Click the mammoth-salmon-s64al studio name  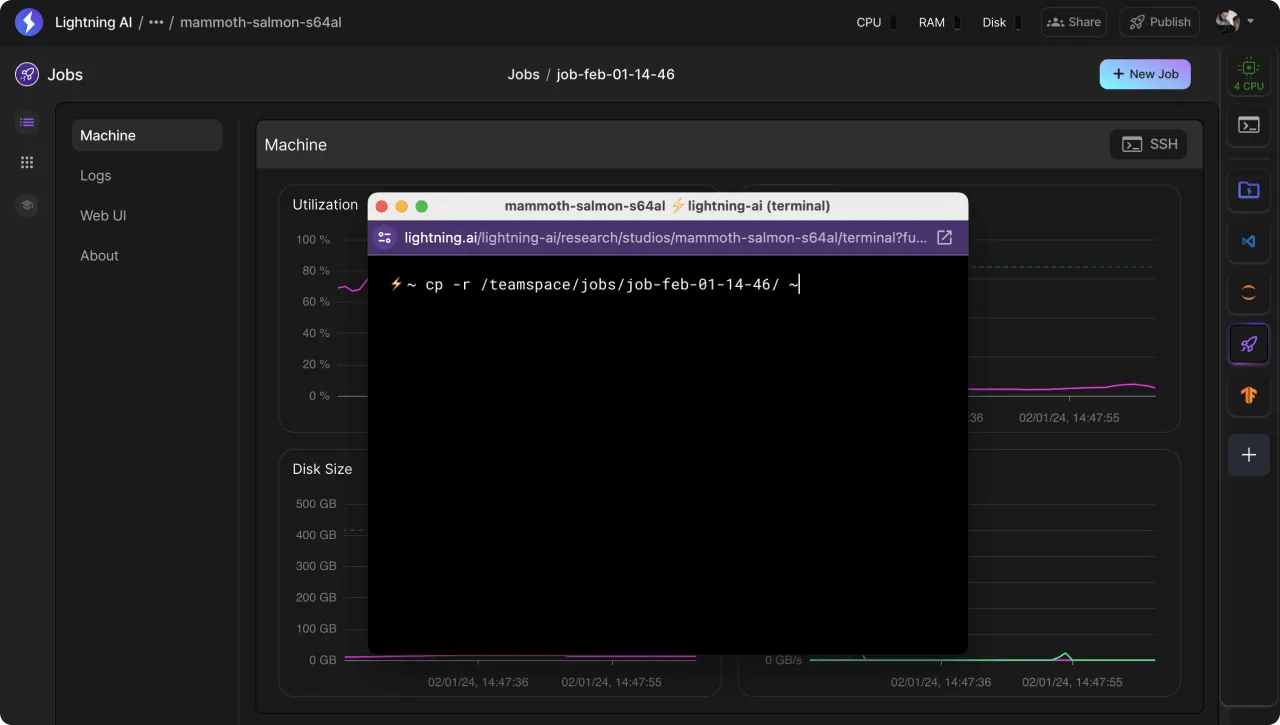(261, 22)
